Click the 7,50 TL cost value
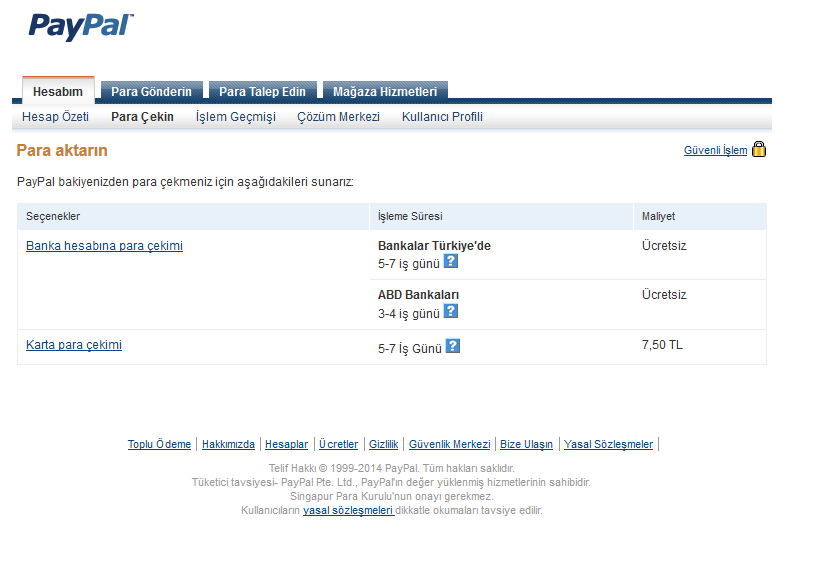Viewport: 825px width, 563px height. (662, 345)
